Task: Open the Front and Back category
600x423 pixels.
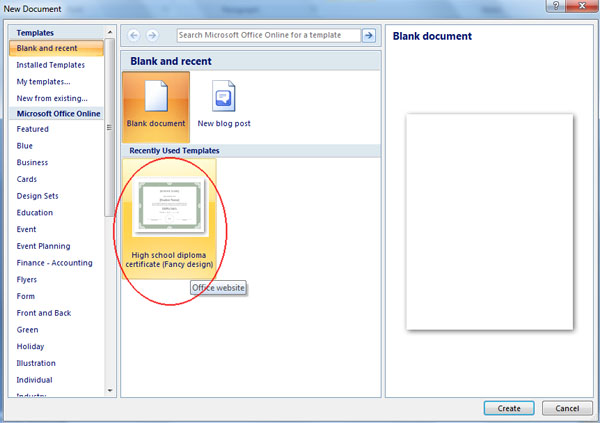Action: point(44,313)
